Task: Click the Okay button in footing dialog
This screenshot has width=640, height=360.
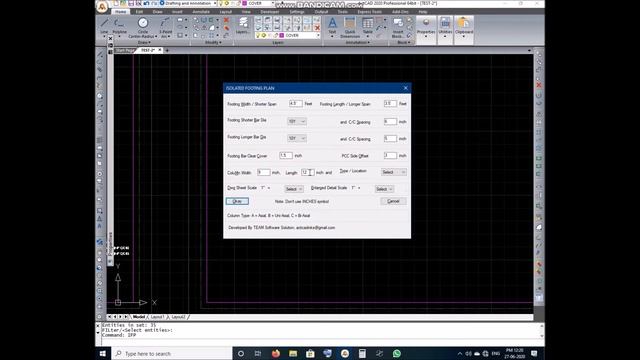Action: pos(237,201)
